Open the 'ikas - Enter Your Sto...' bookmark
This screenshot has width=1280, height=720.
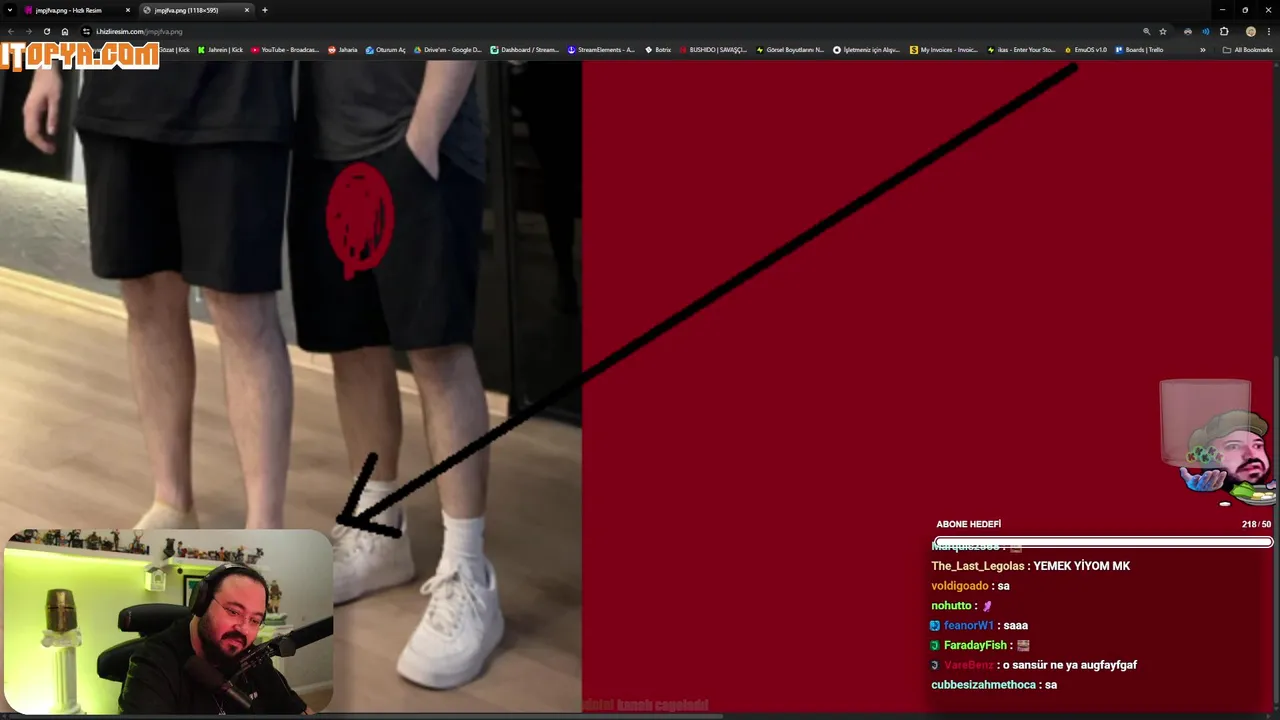click(x=1021, y=49)
